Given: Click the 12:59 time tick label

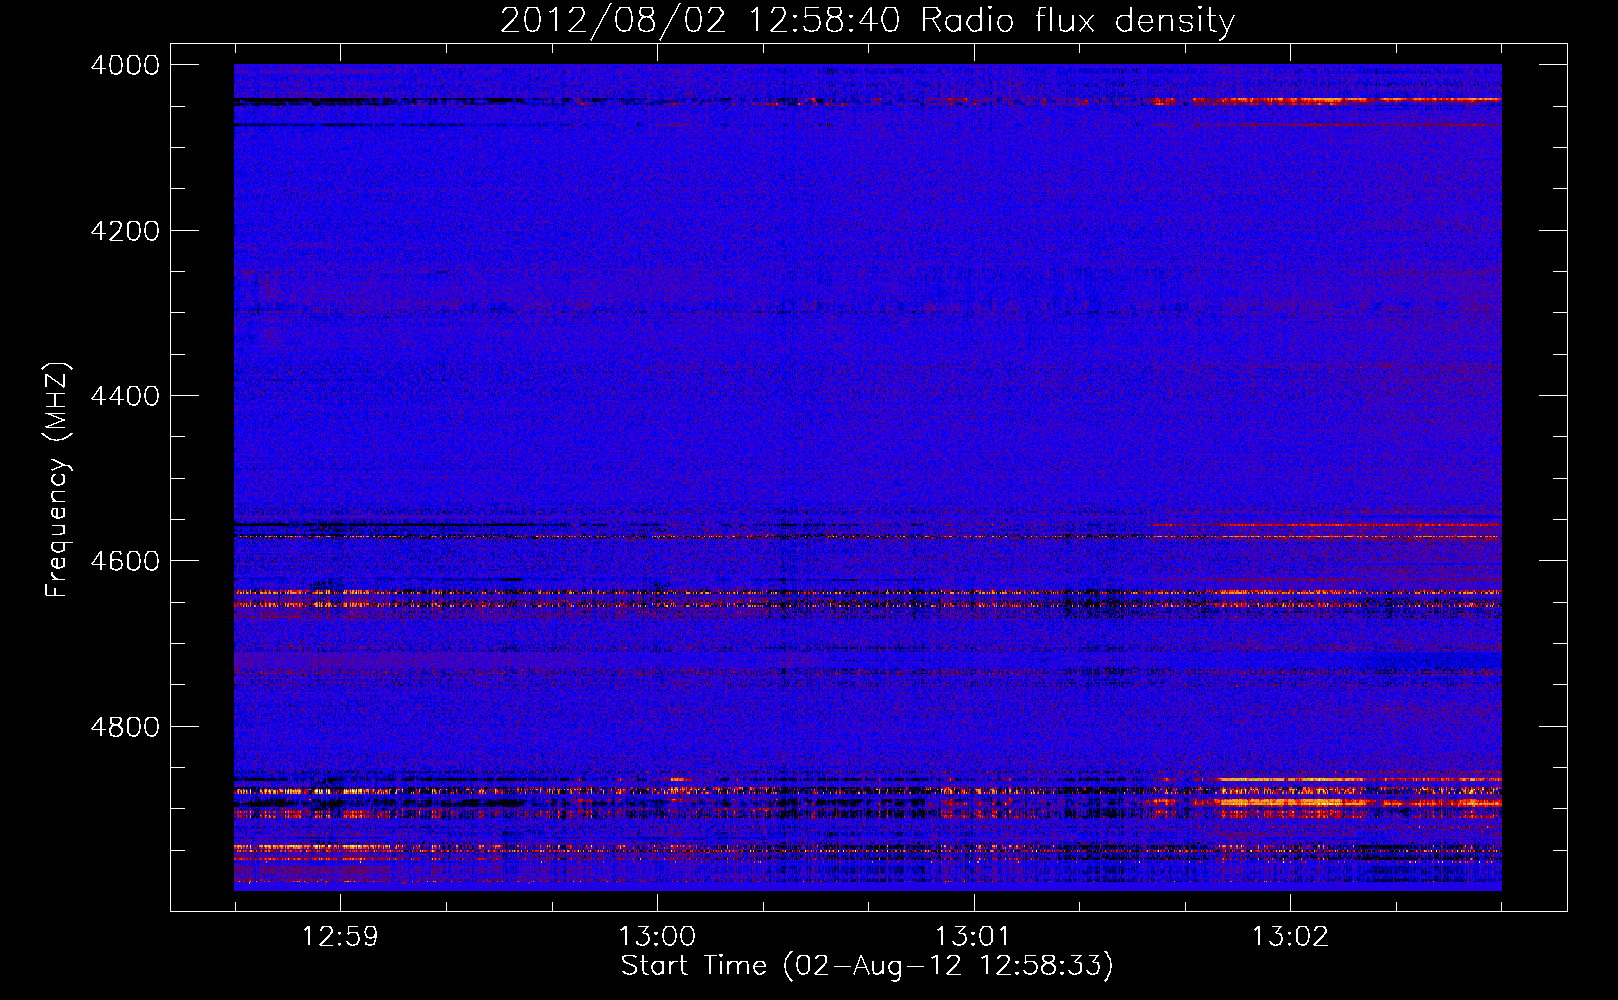Looking at the screenshot, I should click(x=340, y=937).
